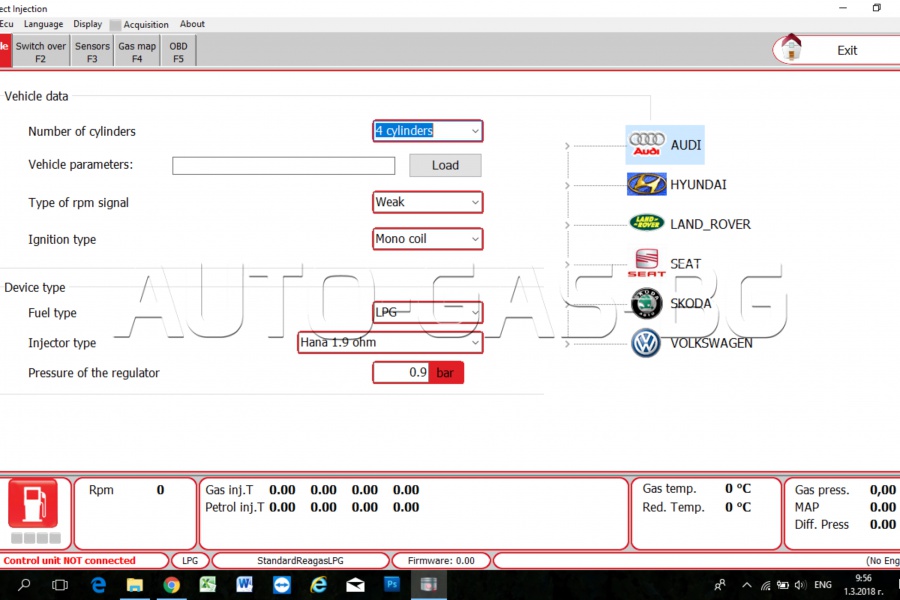Open the About menu
900x600 pixels.
[192, 24]
